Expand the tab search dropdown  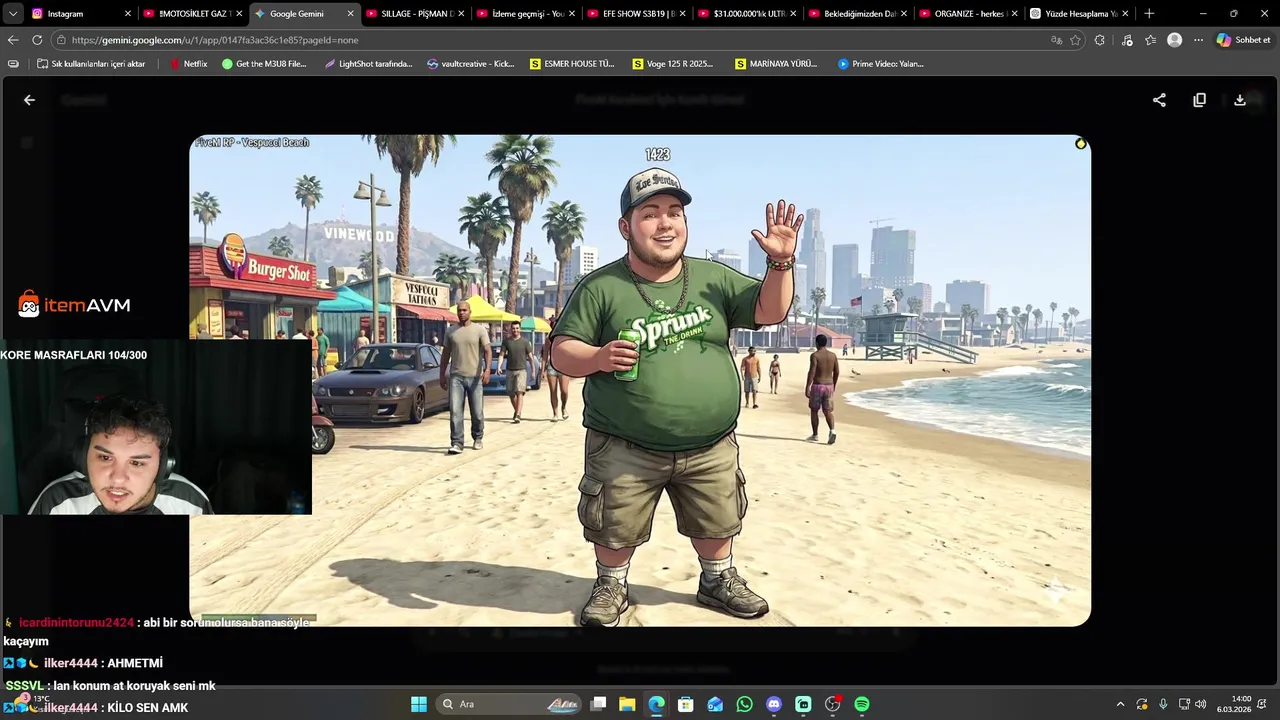point(13,14)
